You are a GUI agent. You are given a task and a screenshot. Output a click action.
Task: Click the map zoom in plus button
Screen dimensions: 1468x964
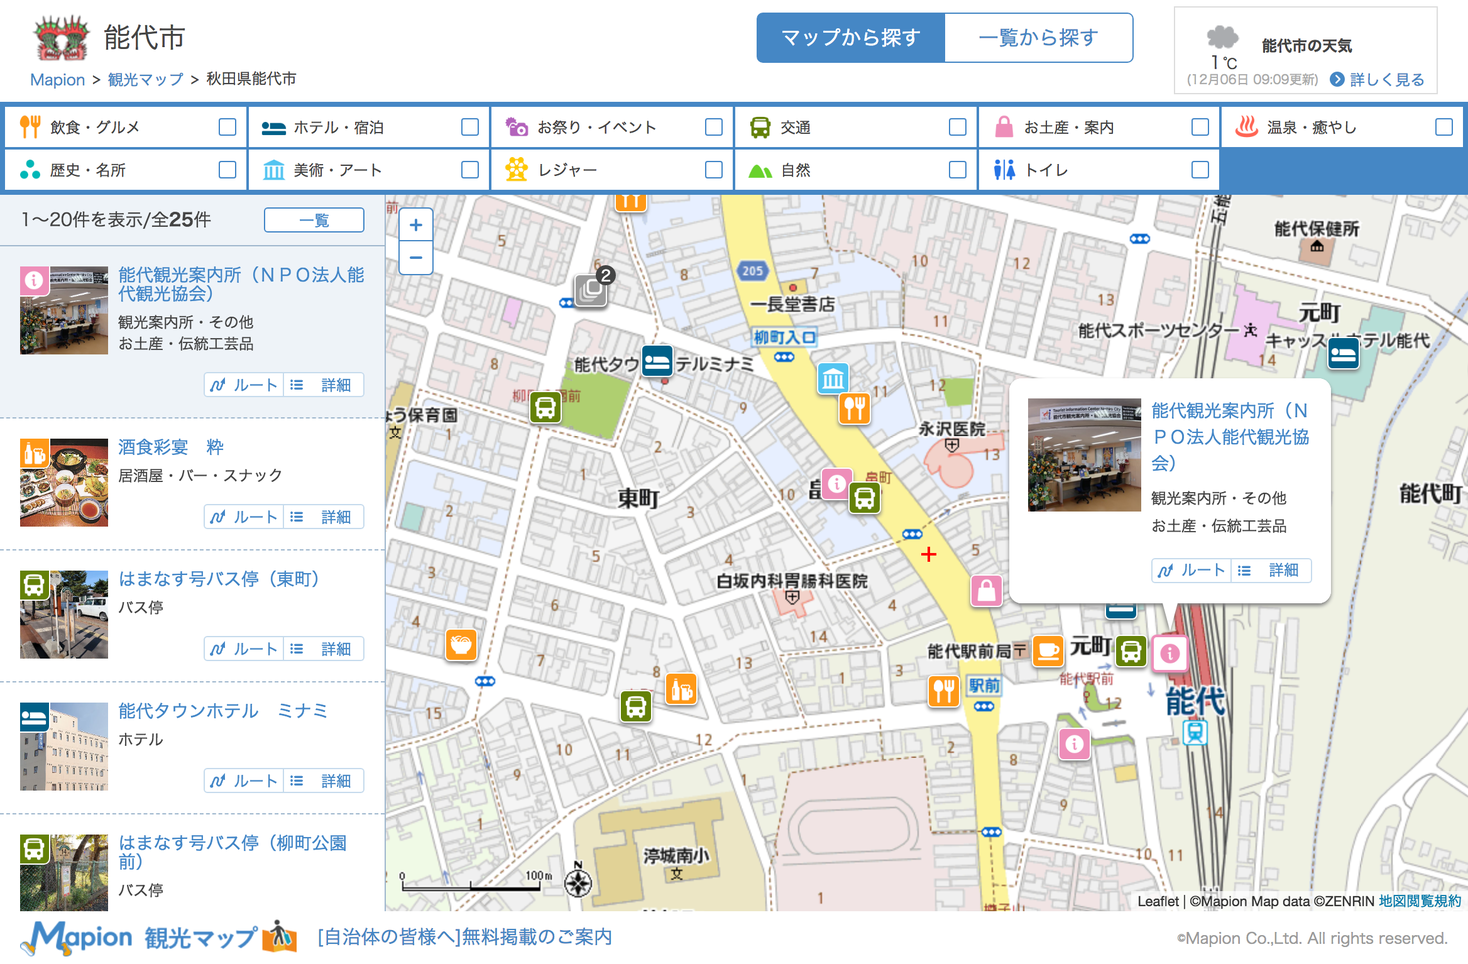416,225
